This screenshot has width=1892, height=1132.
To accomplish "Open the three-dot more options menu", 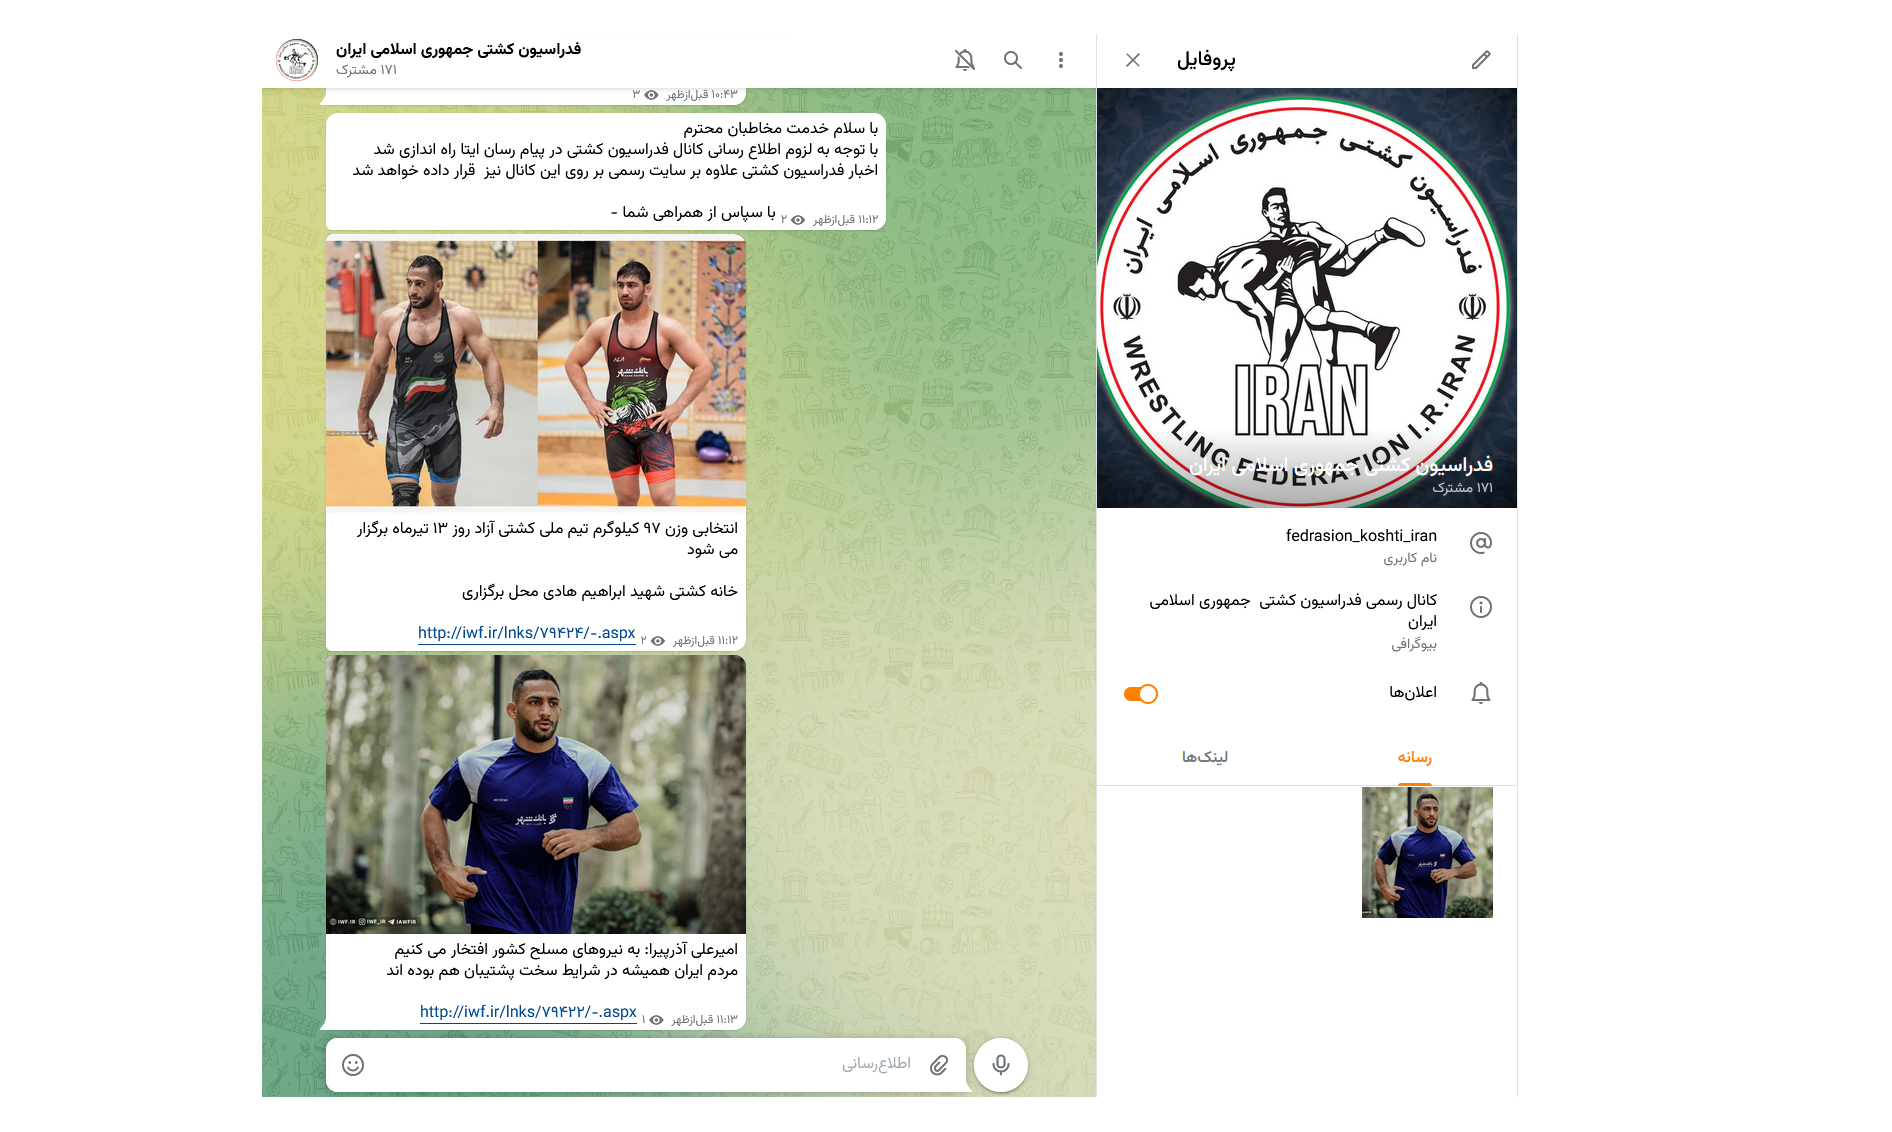I will coord(1060,60).
